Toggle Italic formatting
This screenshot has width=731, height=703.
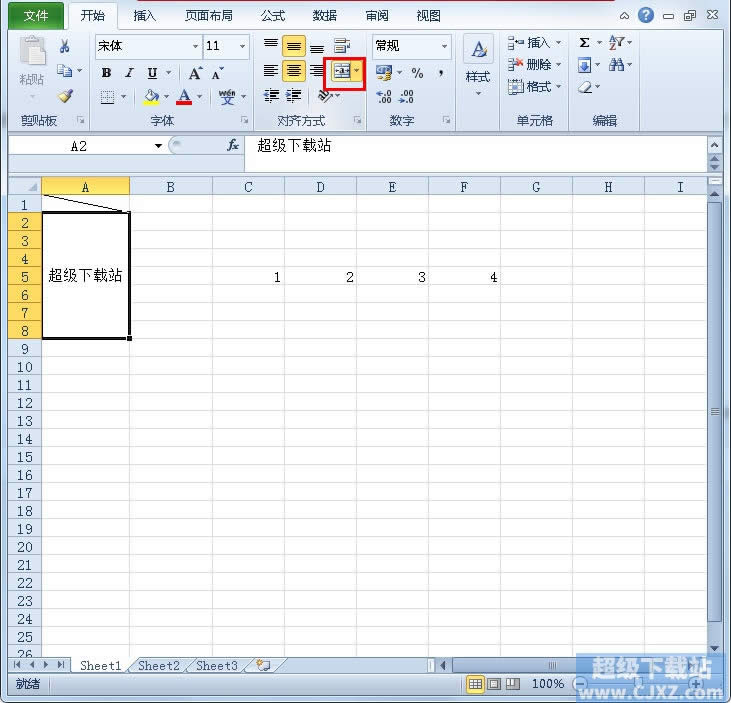tap(129, 73)
